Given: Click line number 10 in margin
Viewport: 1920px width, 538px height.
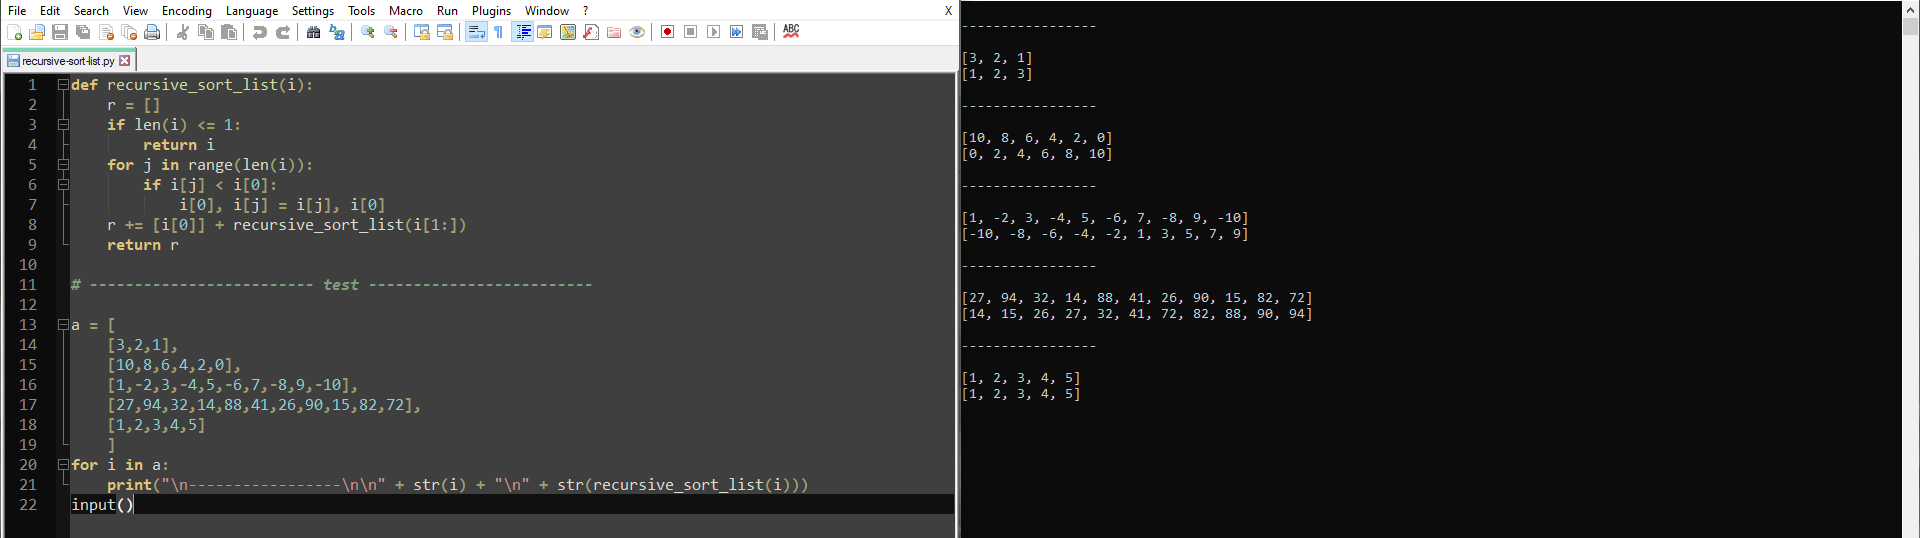Looking at the screenshot, I should click(x=28, y=265).
